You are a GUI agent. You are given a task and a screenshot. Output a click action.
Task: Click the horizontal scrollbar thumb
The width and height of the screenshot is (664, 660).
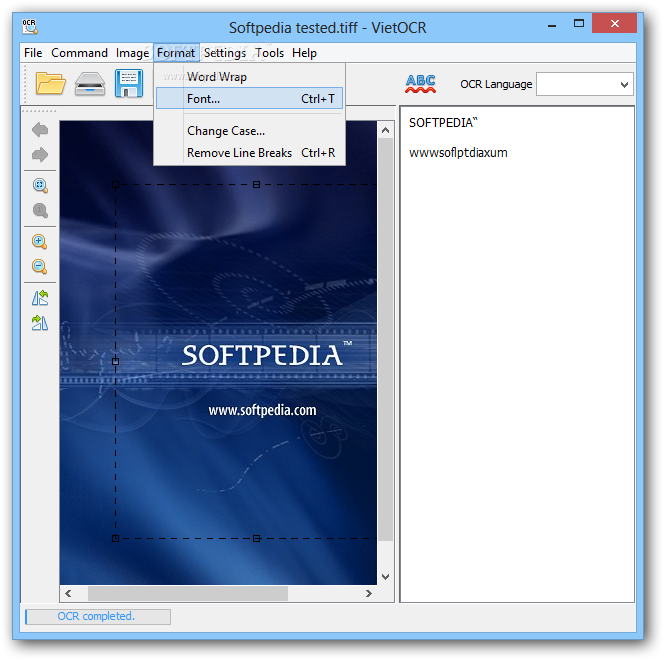coord(188,594)
